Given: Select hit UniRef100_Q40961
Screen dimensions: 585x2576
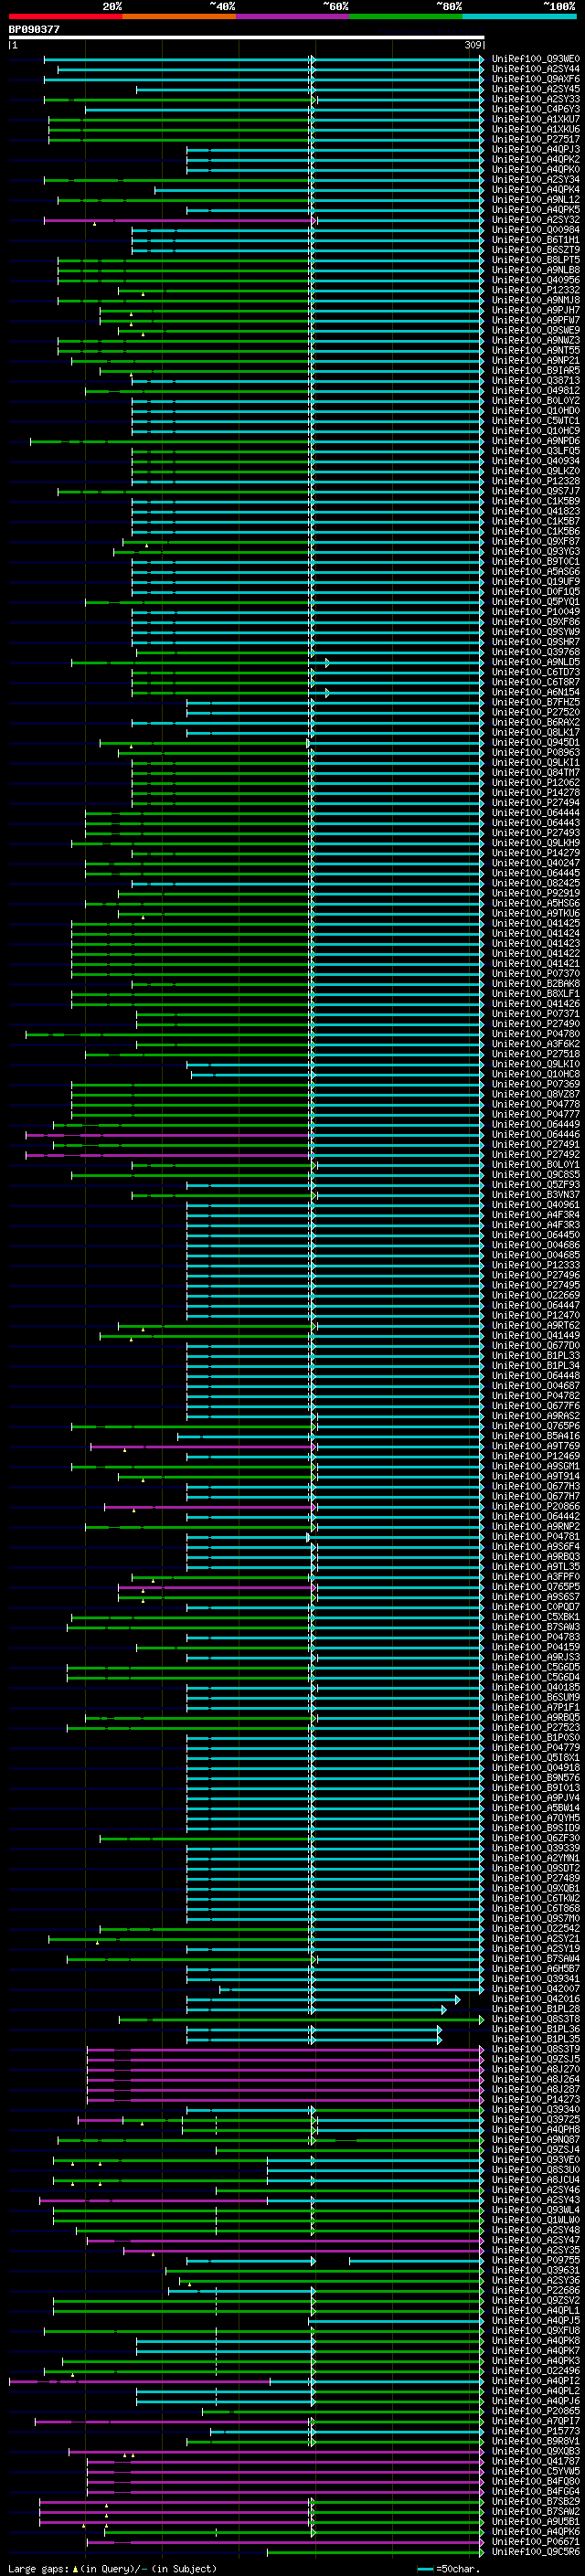Looking at the screenshot, I should 535,1204.
